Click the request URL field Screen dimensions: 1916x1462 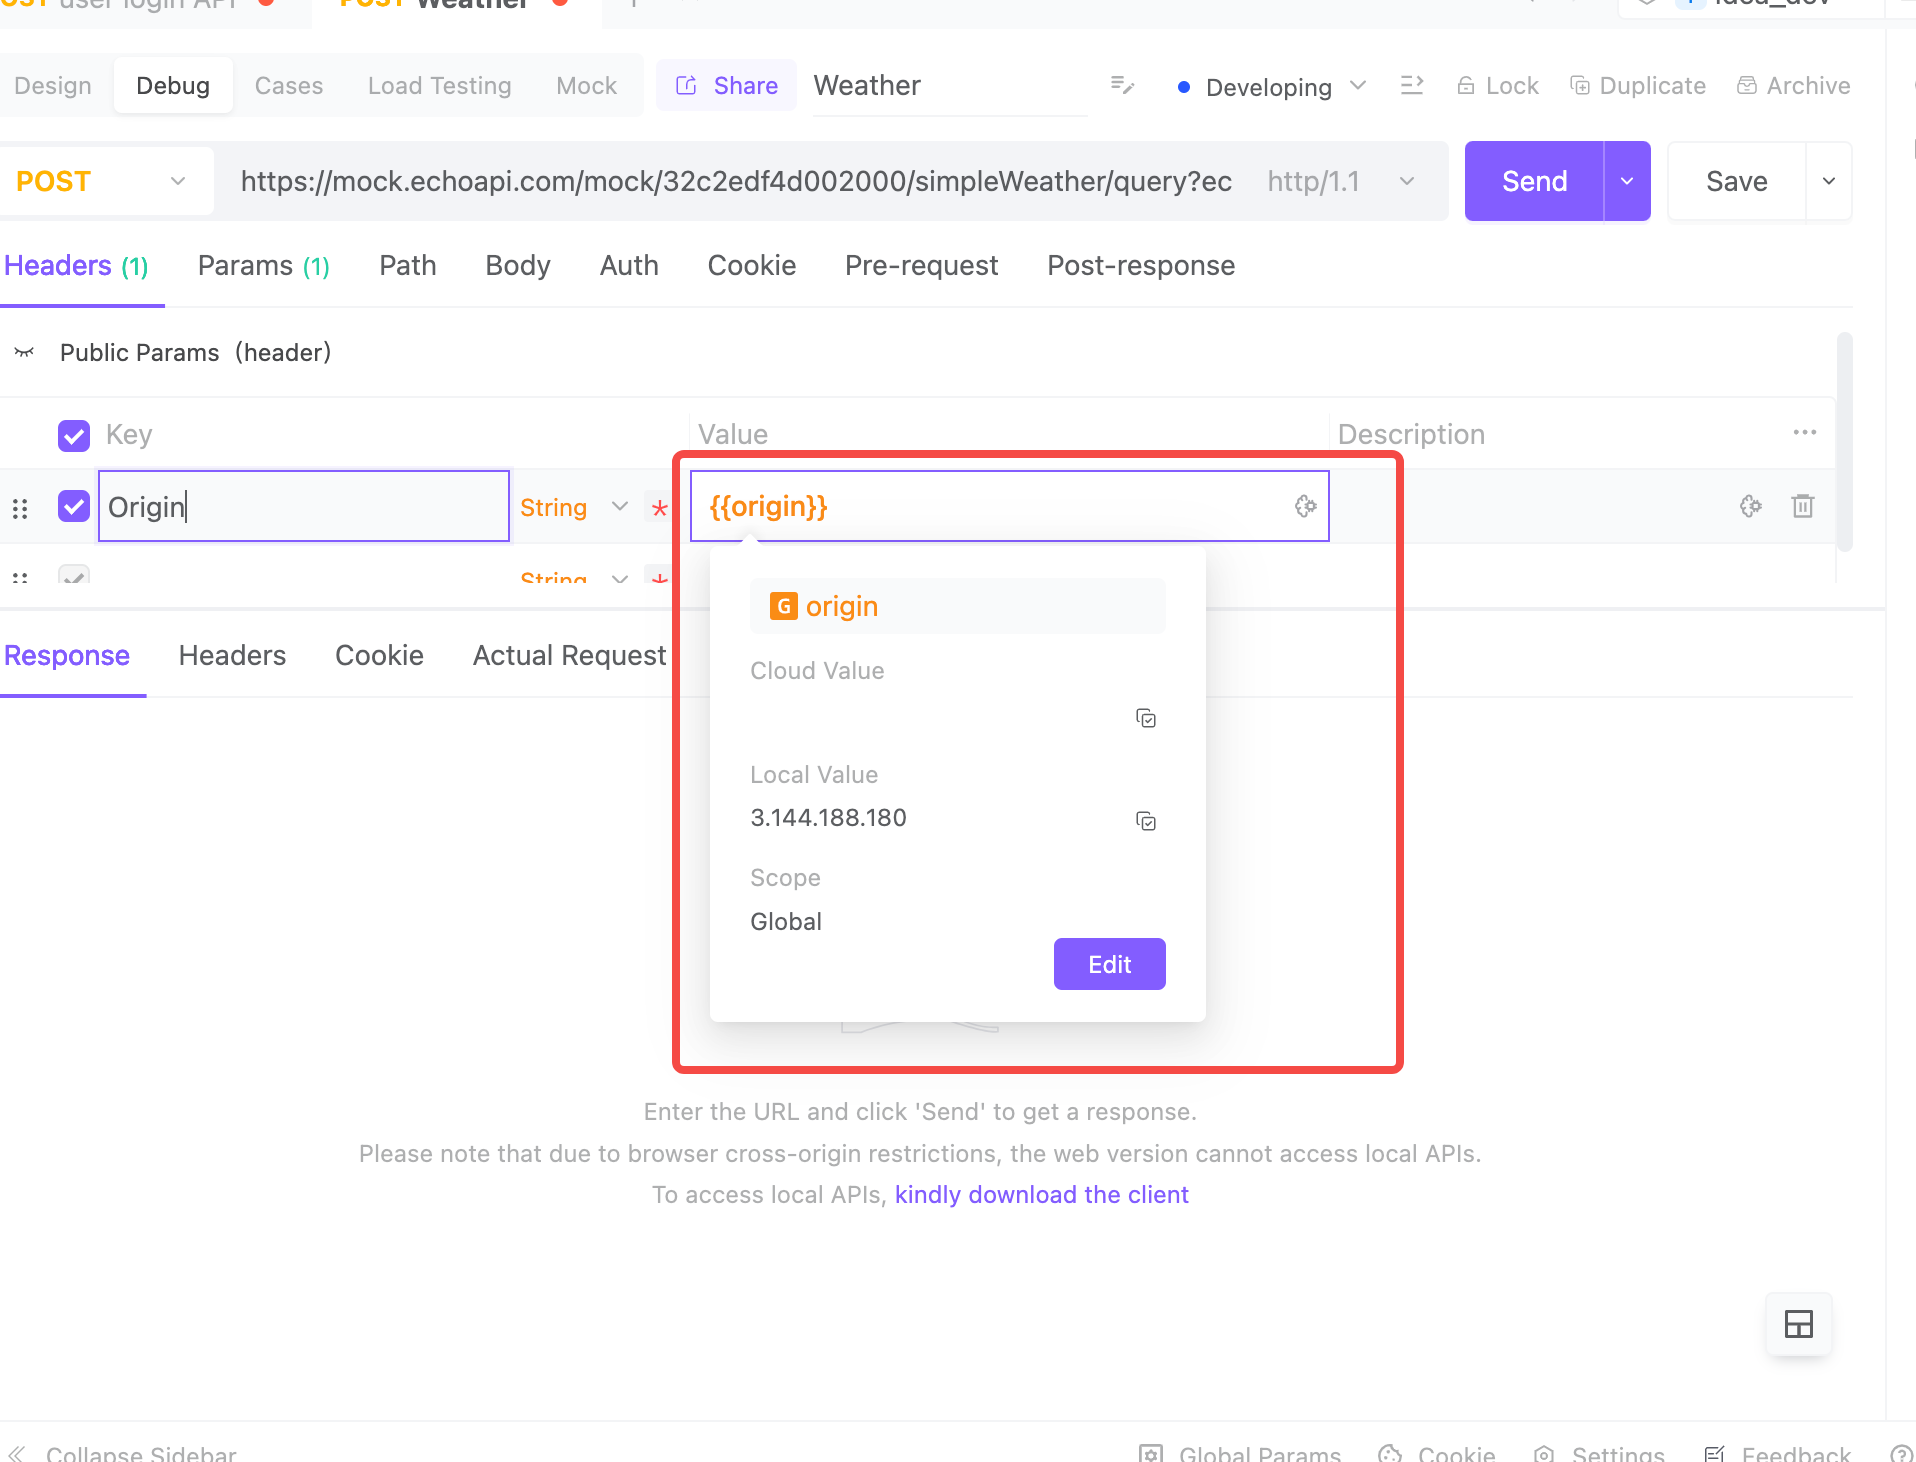(x=736, y=181)
